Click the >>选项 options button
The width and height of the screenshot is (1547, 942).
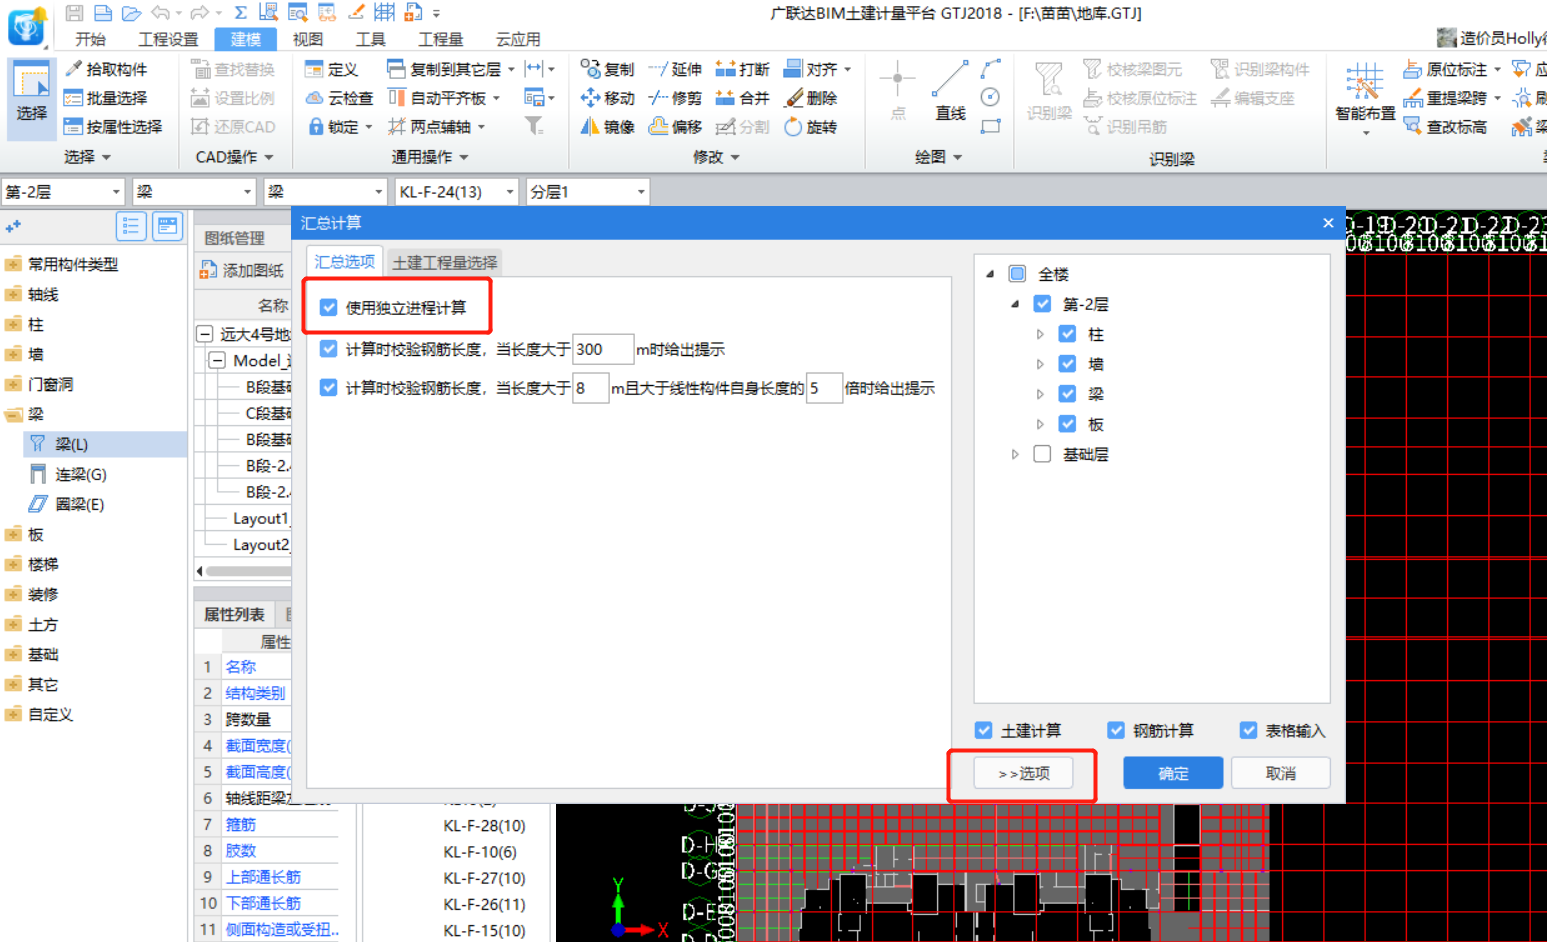[x=1023, y=773]
